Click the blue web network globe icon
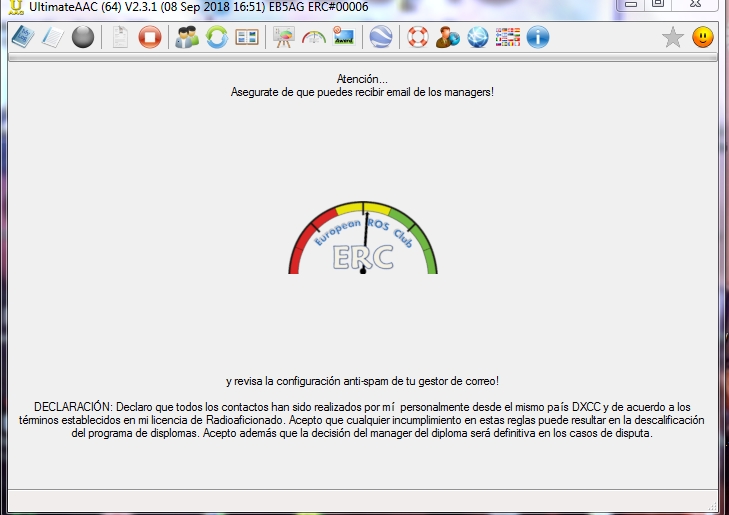729x515 pixels. (x=478, y=37)
